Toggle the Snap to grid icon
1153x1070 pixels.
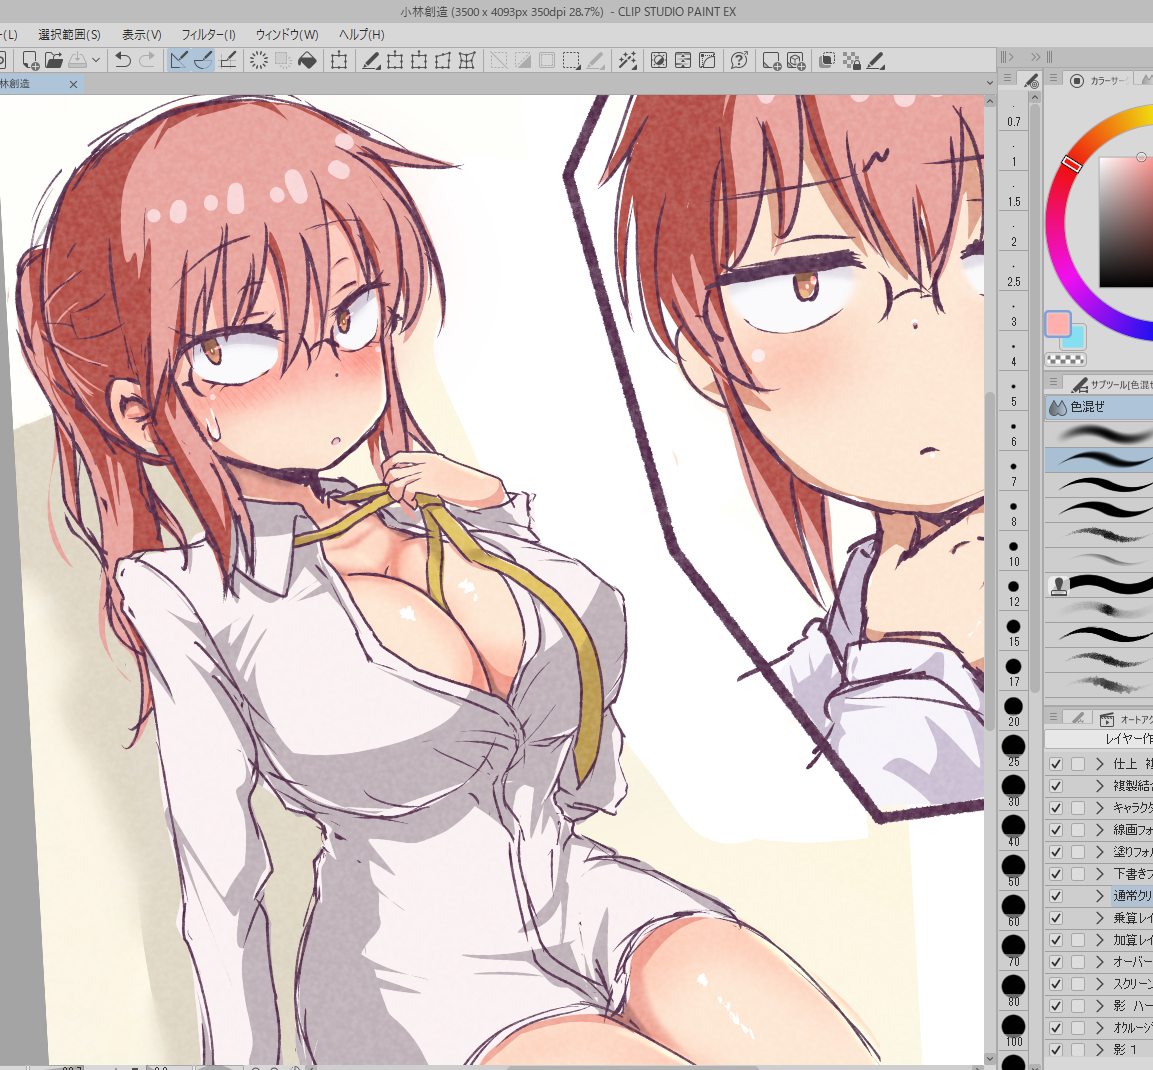(229, 60)
